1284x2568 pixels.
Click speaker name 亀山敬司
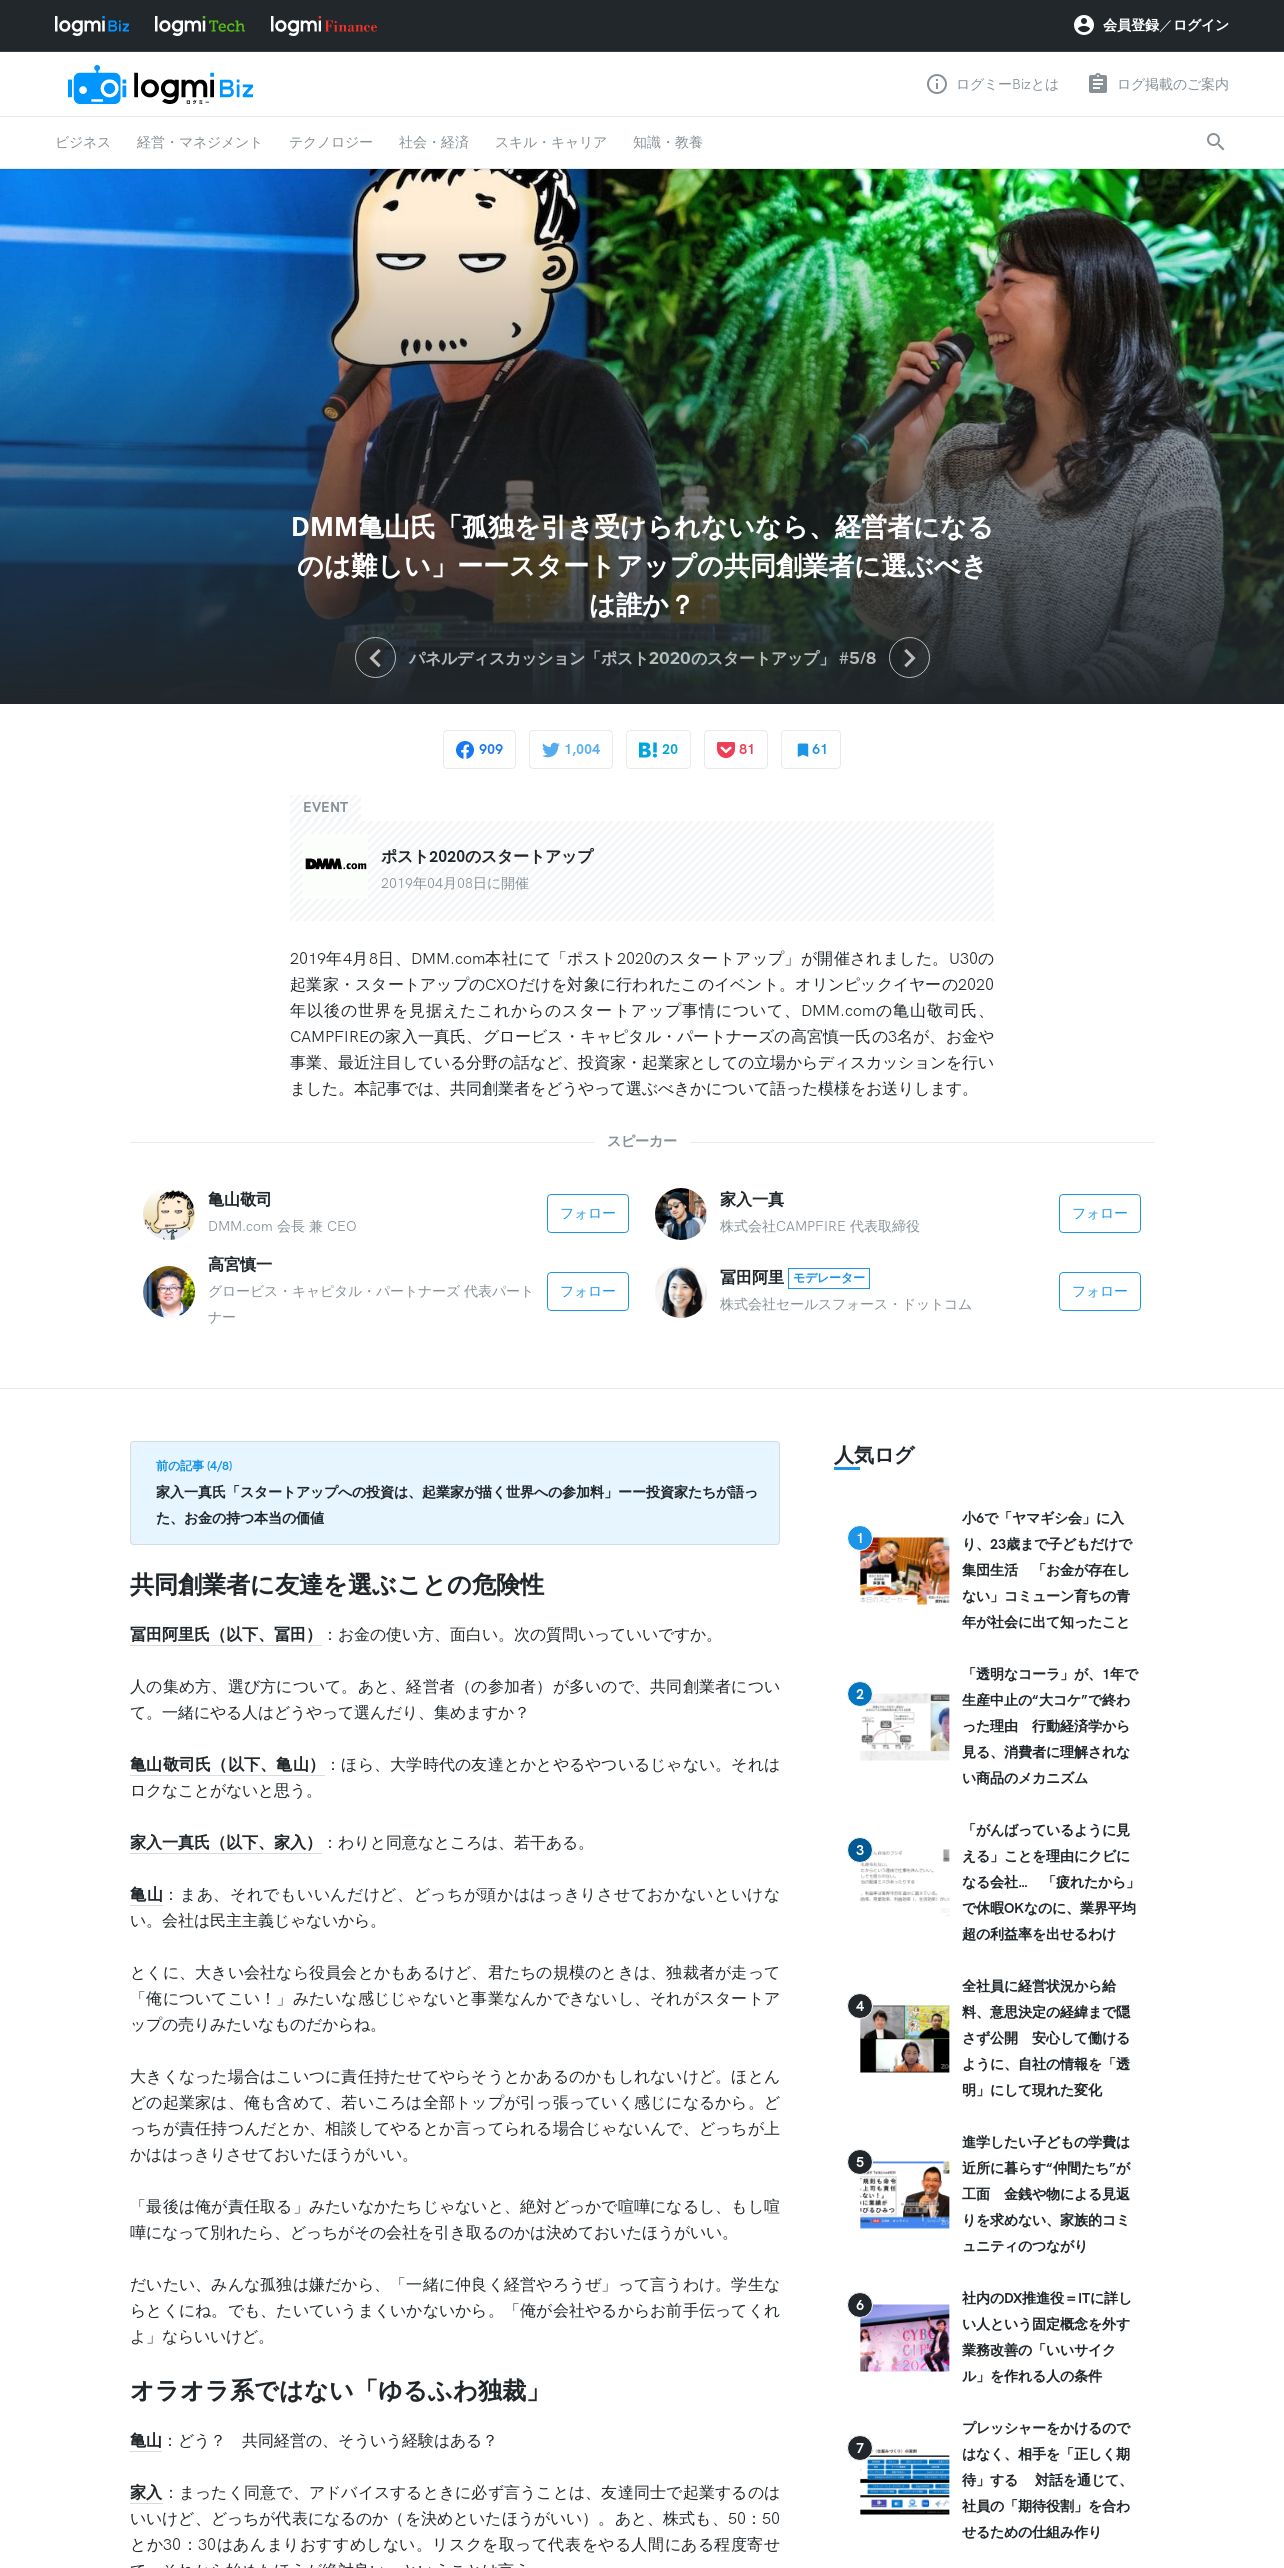(x=240, y=1199)
